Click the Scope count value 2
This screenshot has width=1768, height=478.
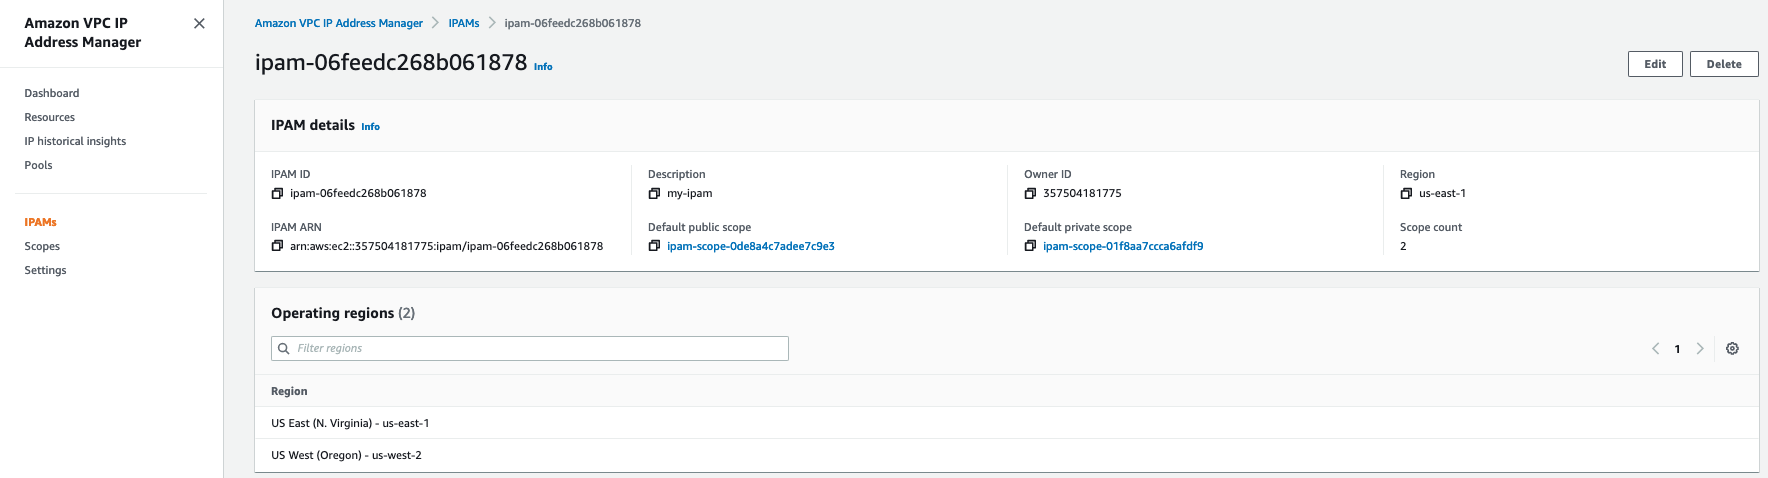[1403, 247]
